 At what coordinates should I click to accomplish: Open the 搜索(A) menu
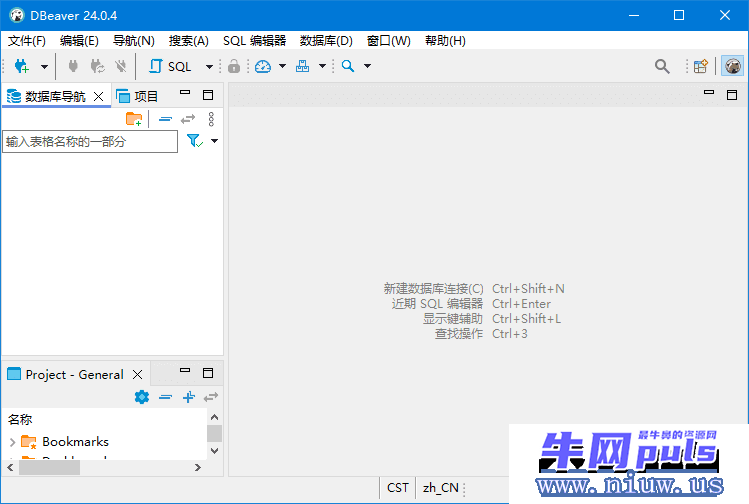point(189,41)
